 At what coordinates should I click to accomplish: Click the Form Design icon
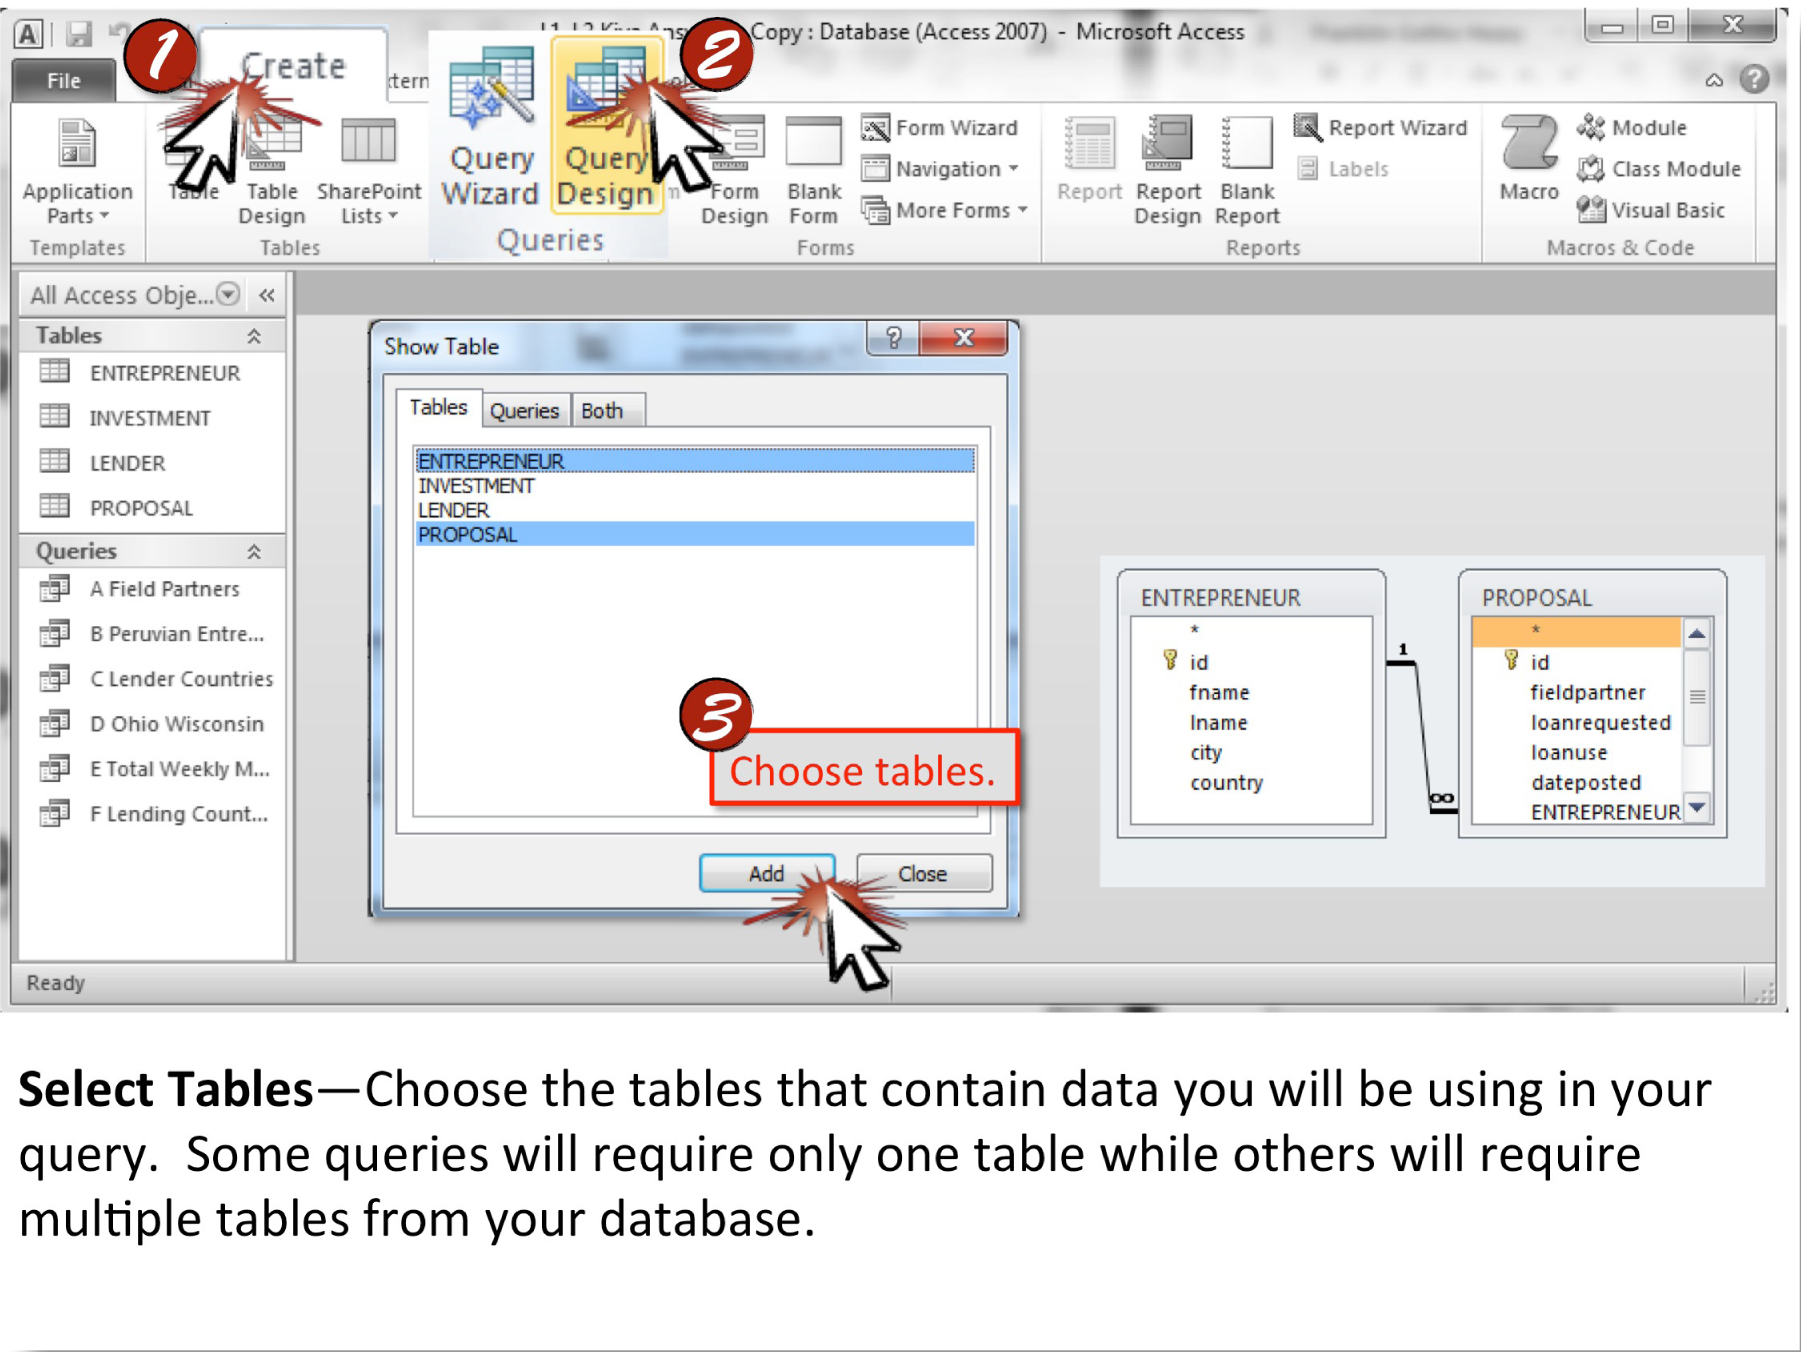(x=735, y=170)
